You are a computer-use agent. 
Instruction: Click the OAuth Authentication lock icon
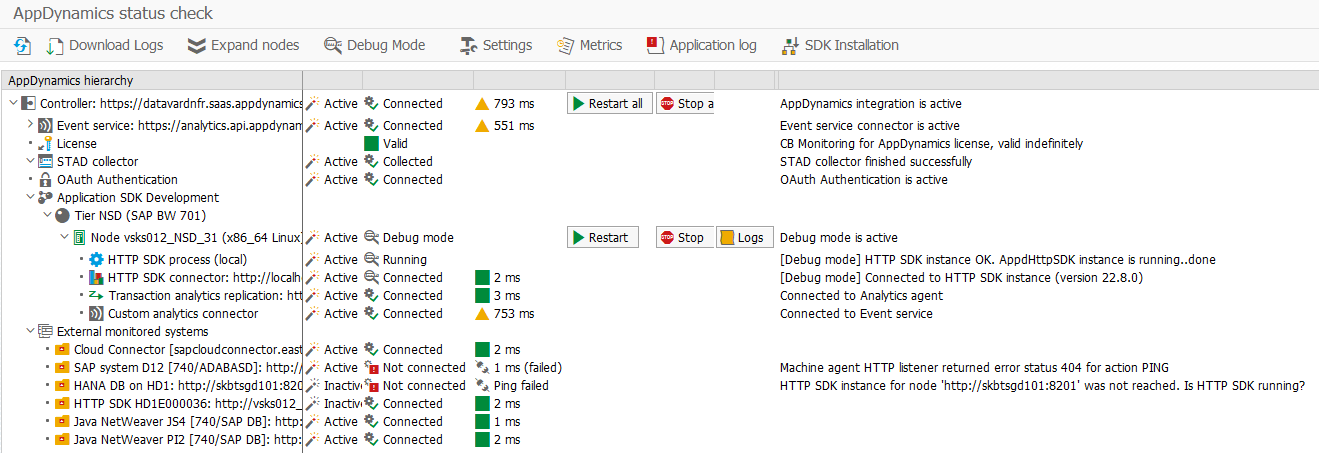point(45,179)
